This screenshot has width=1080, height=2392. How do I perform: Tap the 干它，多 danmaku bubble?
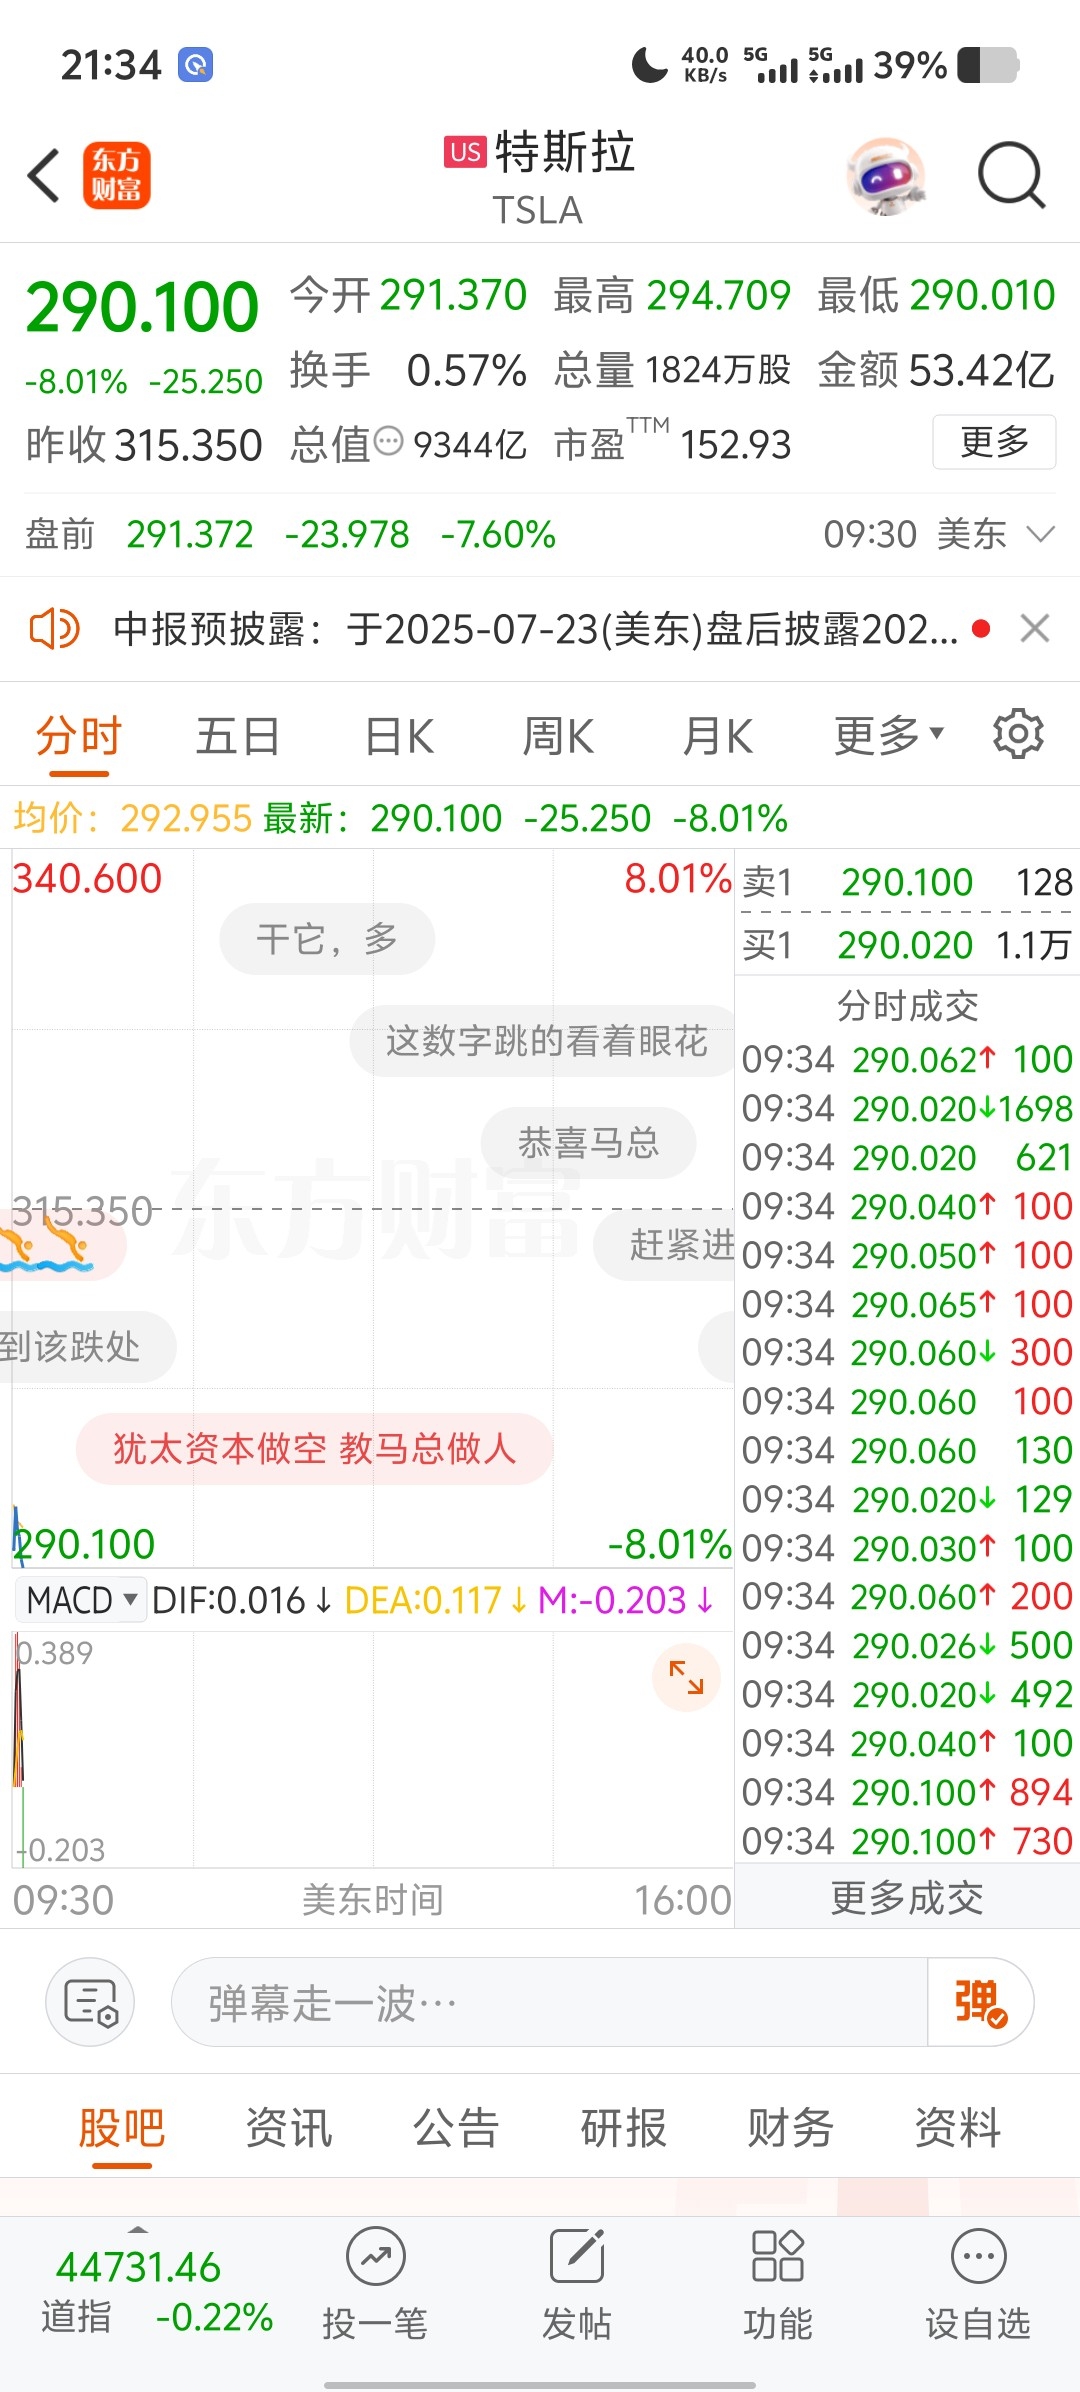tap(327, 939)
